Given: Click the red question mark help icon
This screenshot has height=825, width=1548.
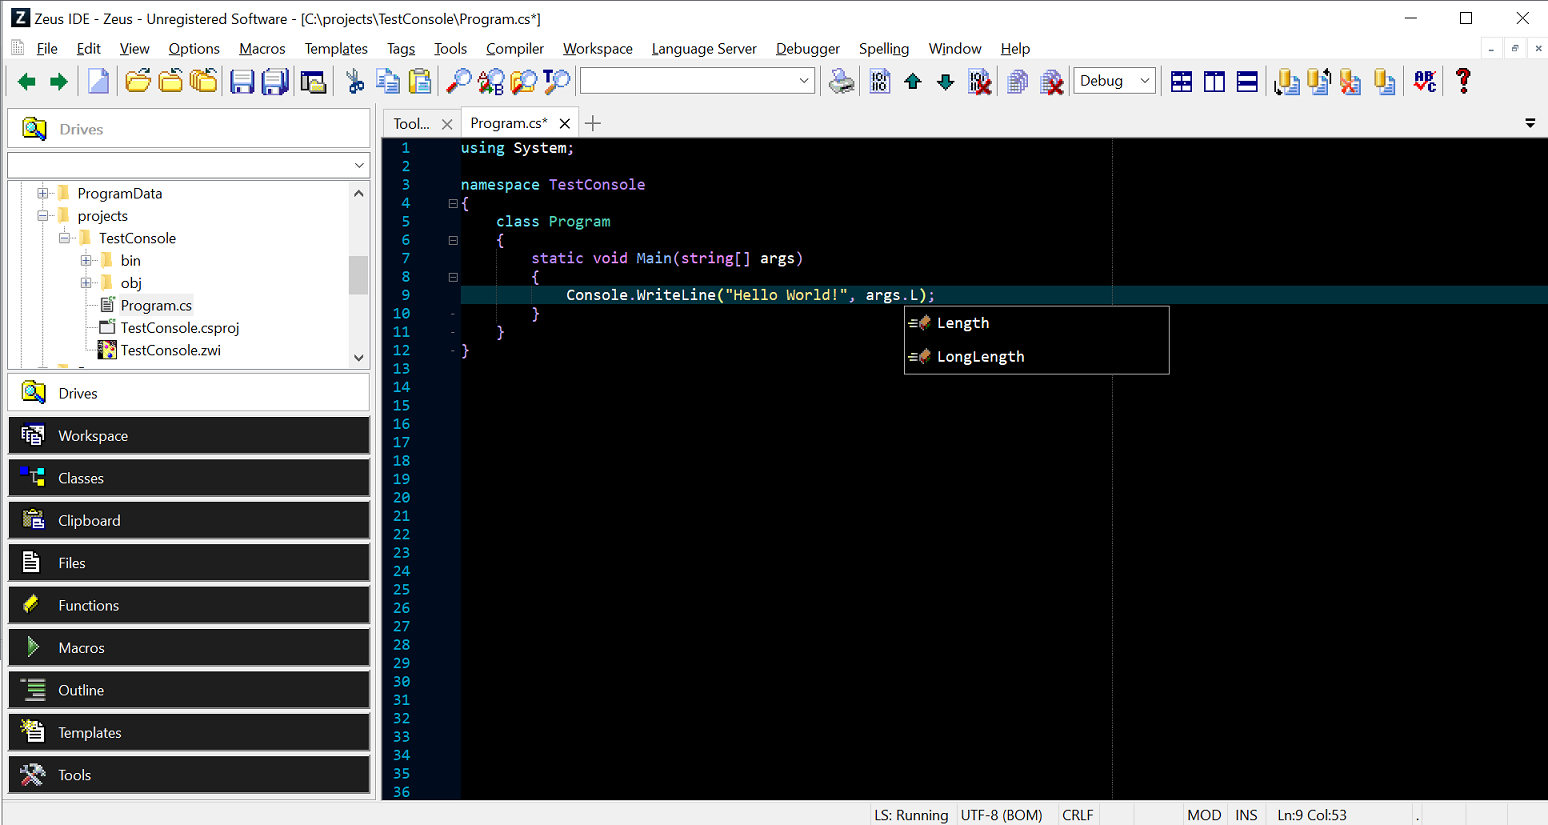Looking at the screenshot, I should (1463, 82).
